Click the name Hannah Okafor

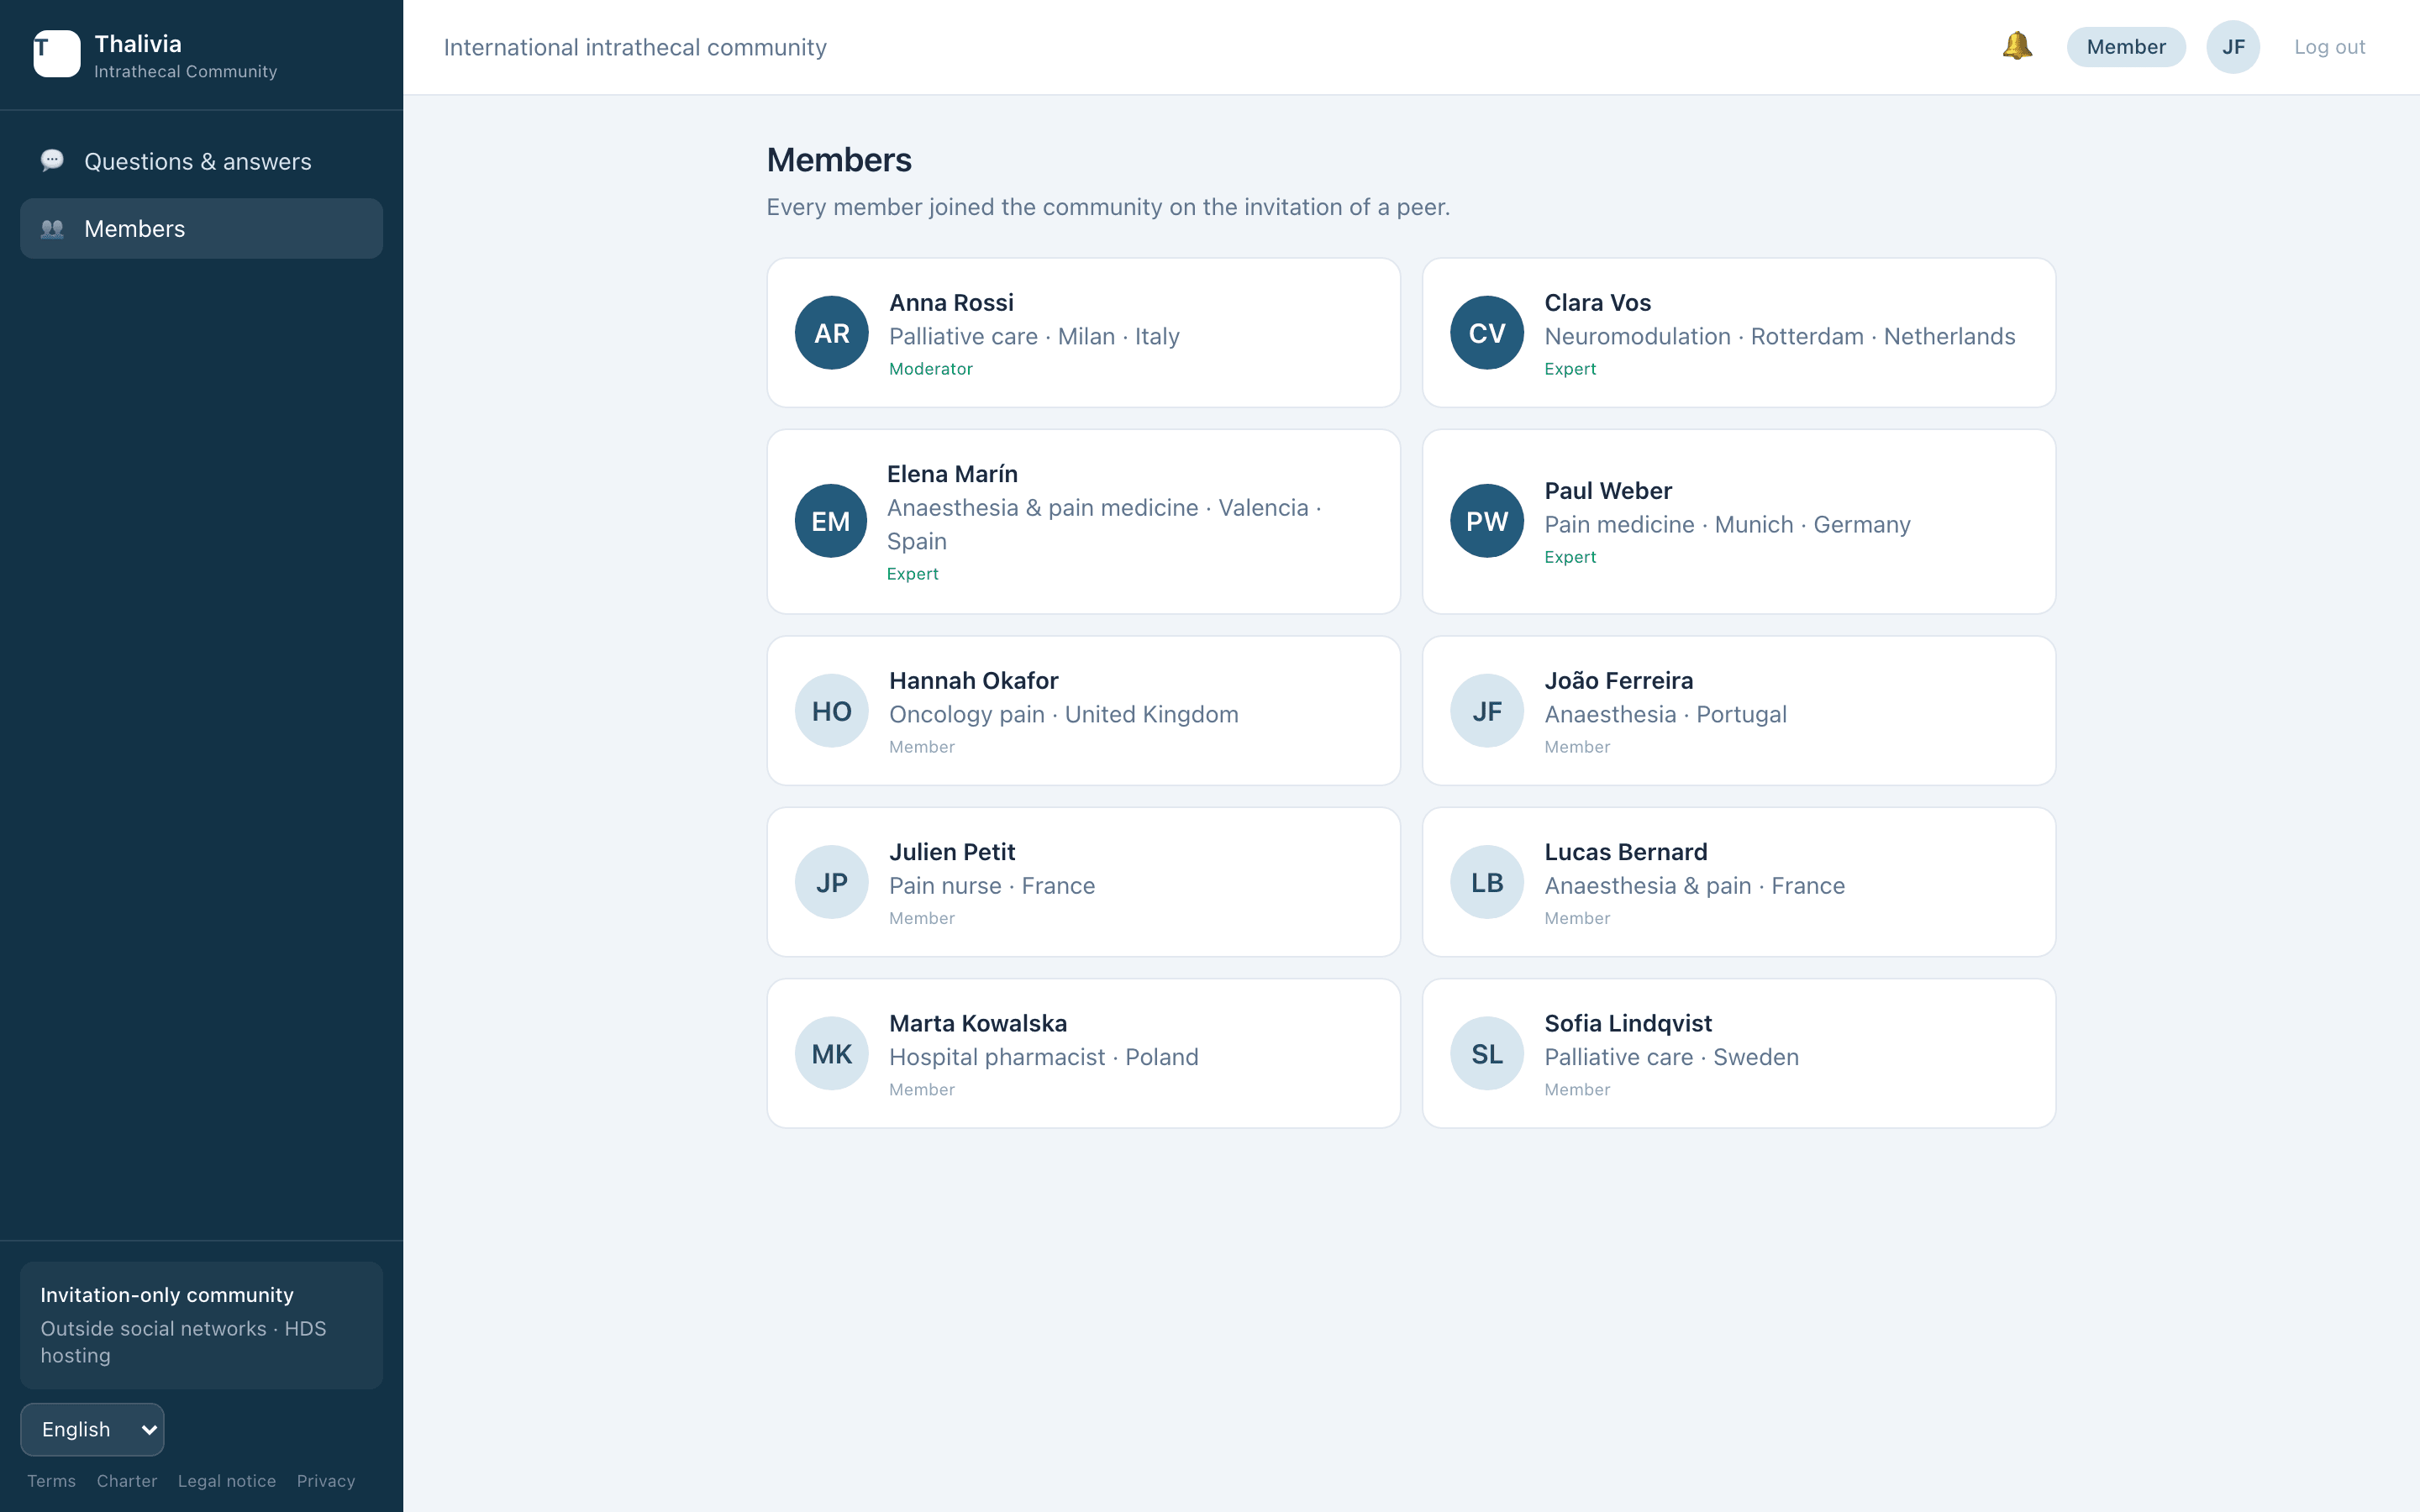click(973, 681)
